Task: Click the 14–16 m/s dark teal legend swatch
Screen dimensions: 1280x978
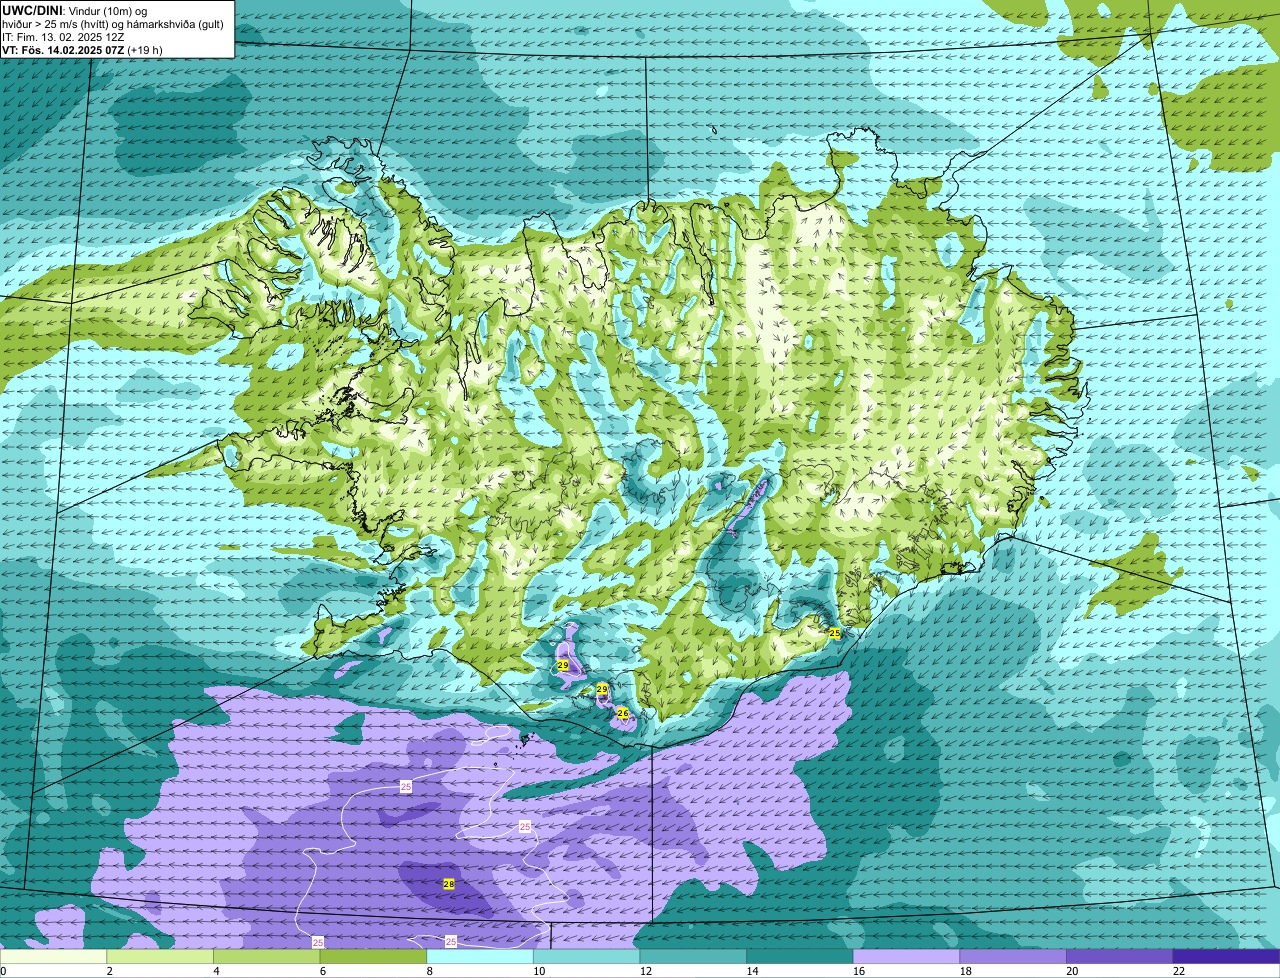Action: [800, 957]
